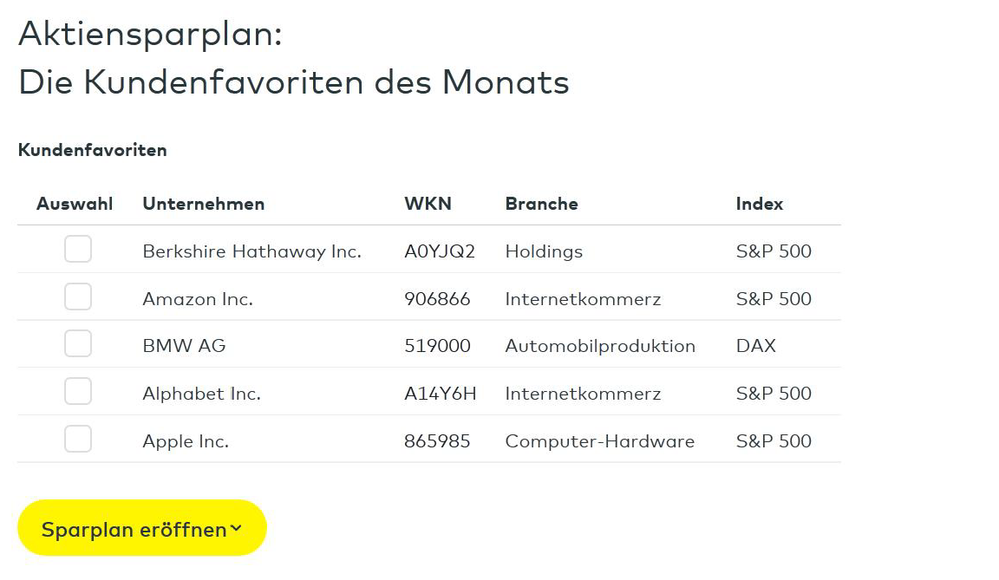Click the WKN A0YJQ2 entry
The image size is (999, 580).
click(438, 251)
